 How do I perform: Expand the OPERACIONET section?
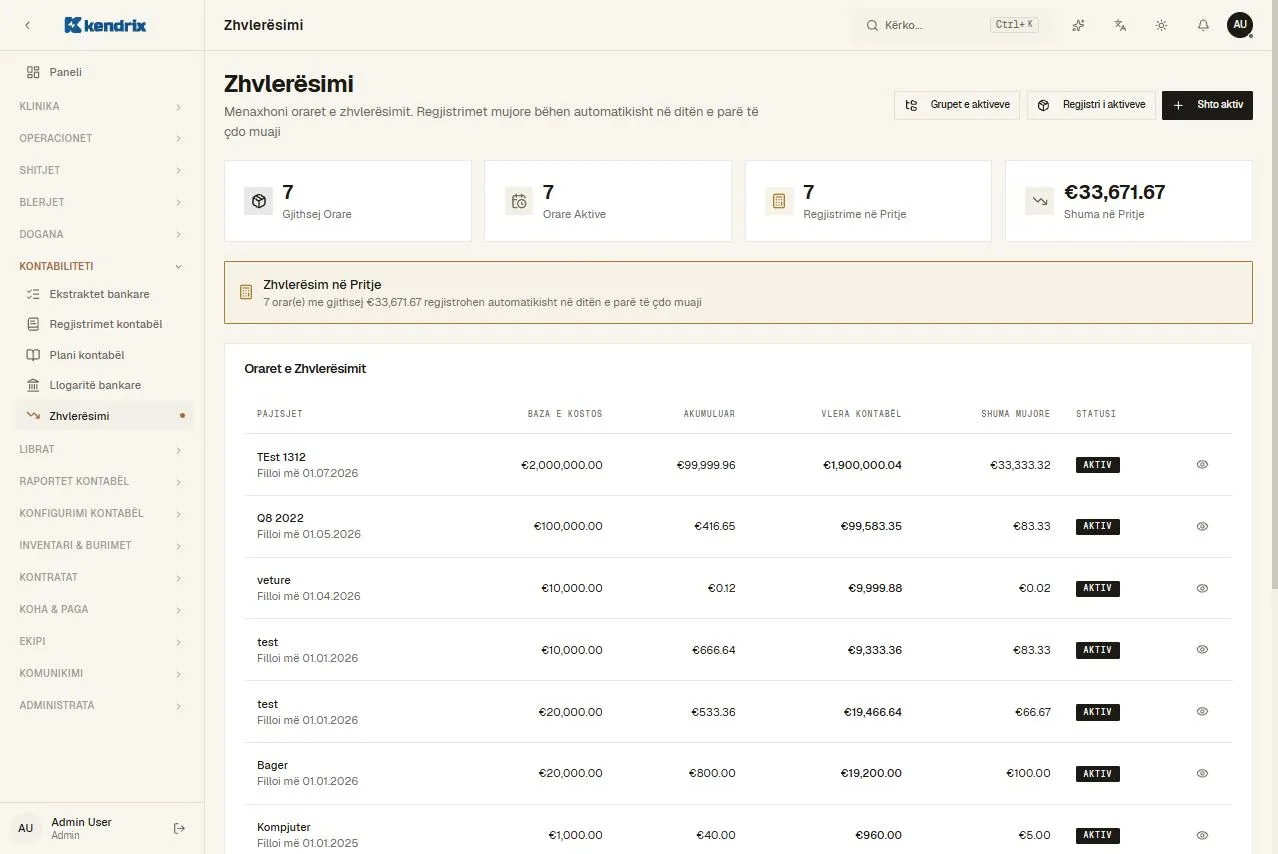tap(101, 138)
